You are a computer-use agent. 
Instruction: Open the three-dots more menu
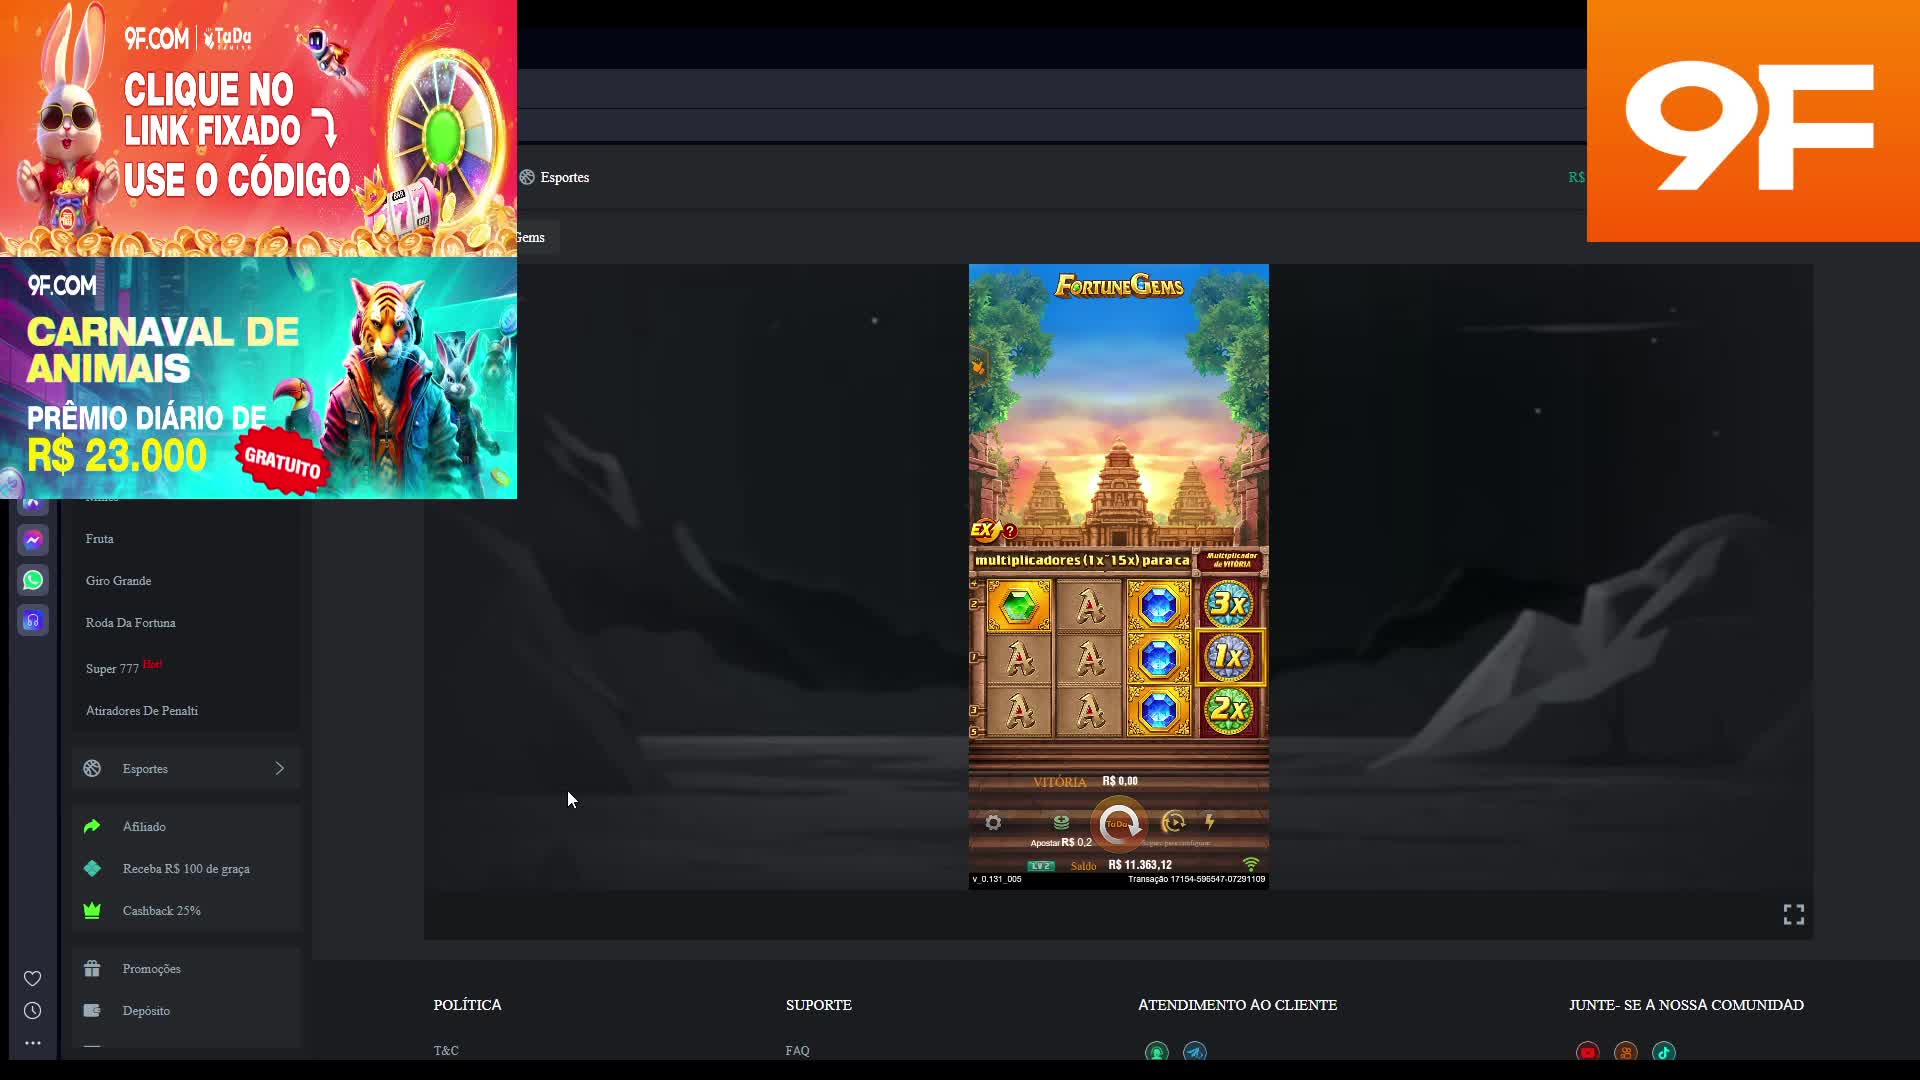click(33, 1043)
